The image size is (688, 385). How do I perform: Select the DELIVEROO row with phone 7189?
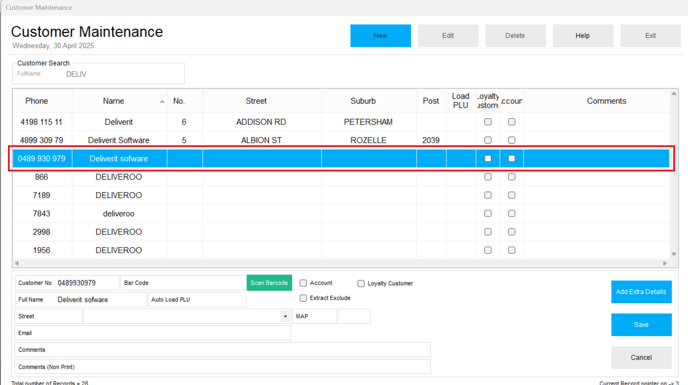coord(341,195)
